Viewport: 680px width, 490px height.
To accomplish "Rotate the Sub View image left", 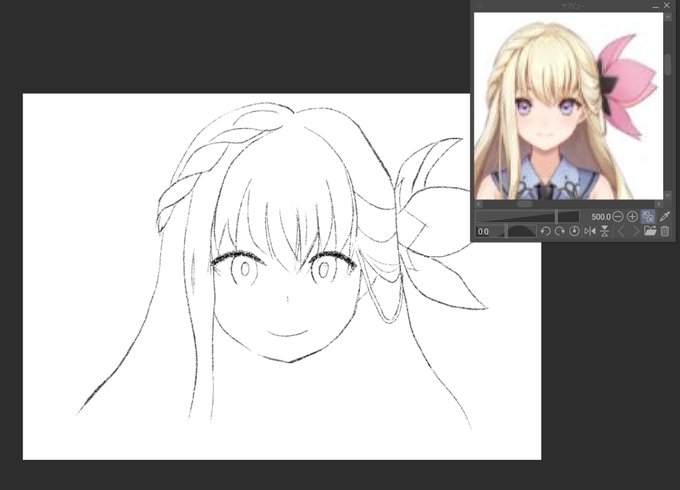I will pos(546,231).
